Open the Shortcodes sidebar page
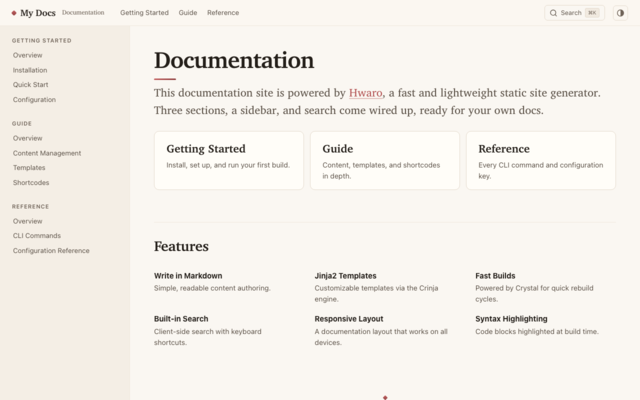 click(31, 182)
